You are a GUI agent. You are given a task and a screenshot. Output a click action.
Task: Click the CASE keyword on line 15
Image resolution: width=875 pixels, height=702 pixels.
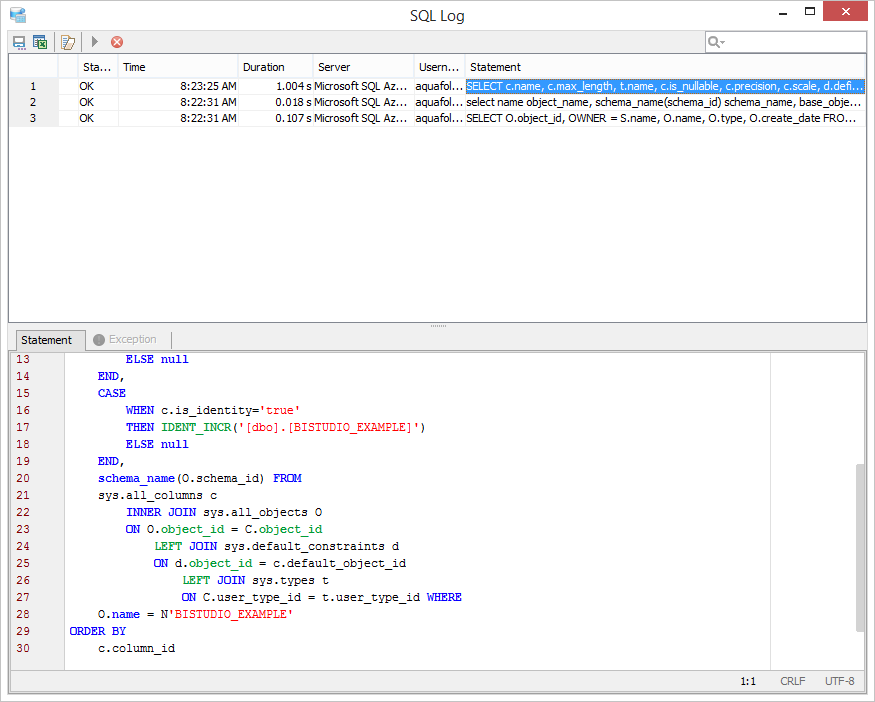[112, 393]
